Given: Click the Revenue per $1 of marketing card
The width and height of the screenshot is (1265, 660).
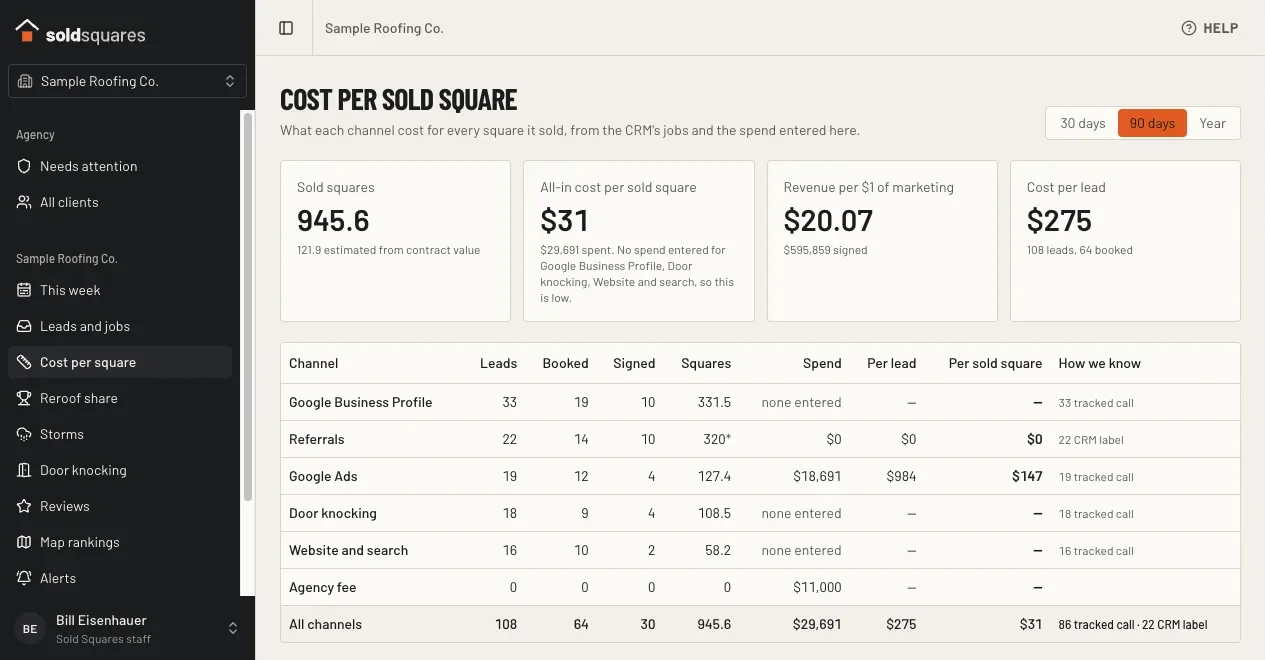Looking at the screenshot, I should click(x=882, y=241).
